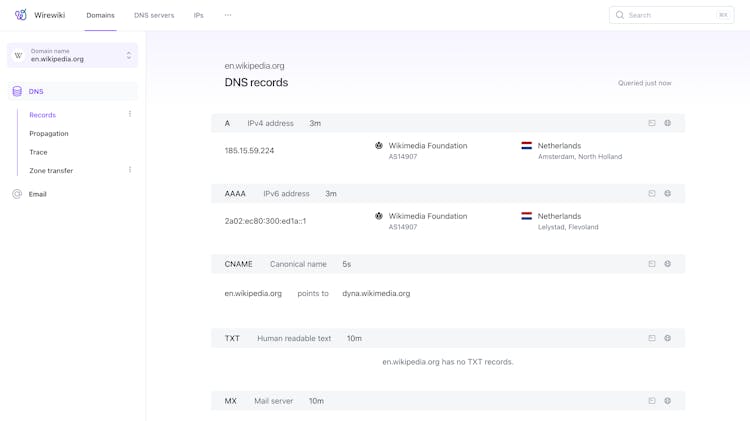Open the Email section in sidebar
750x421 pixels.
coord(37,194)
